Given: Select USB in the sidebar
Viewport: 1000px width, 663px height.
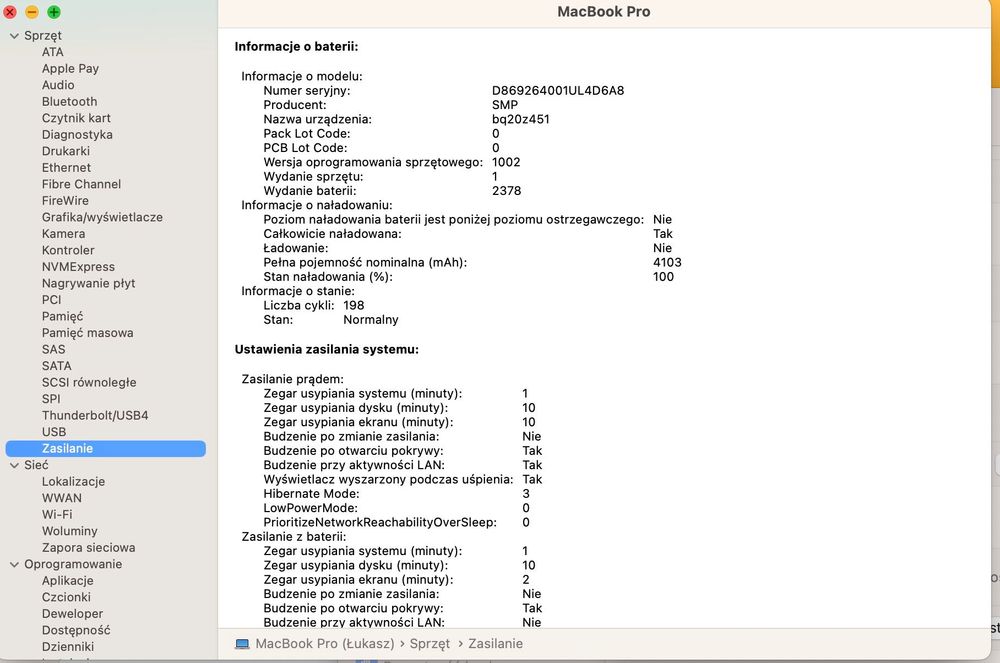Looking at the screenshot, I should pyautogui.click(x=54, y=433).
